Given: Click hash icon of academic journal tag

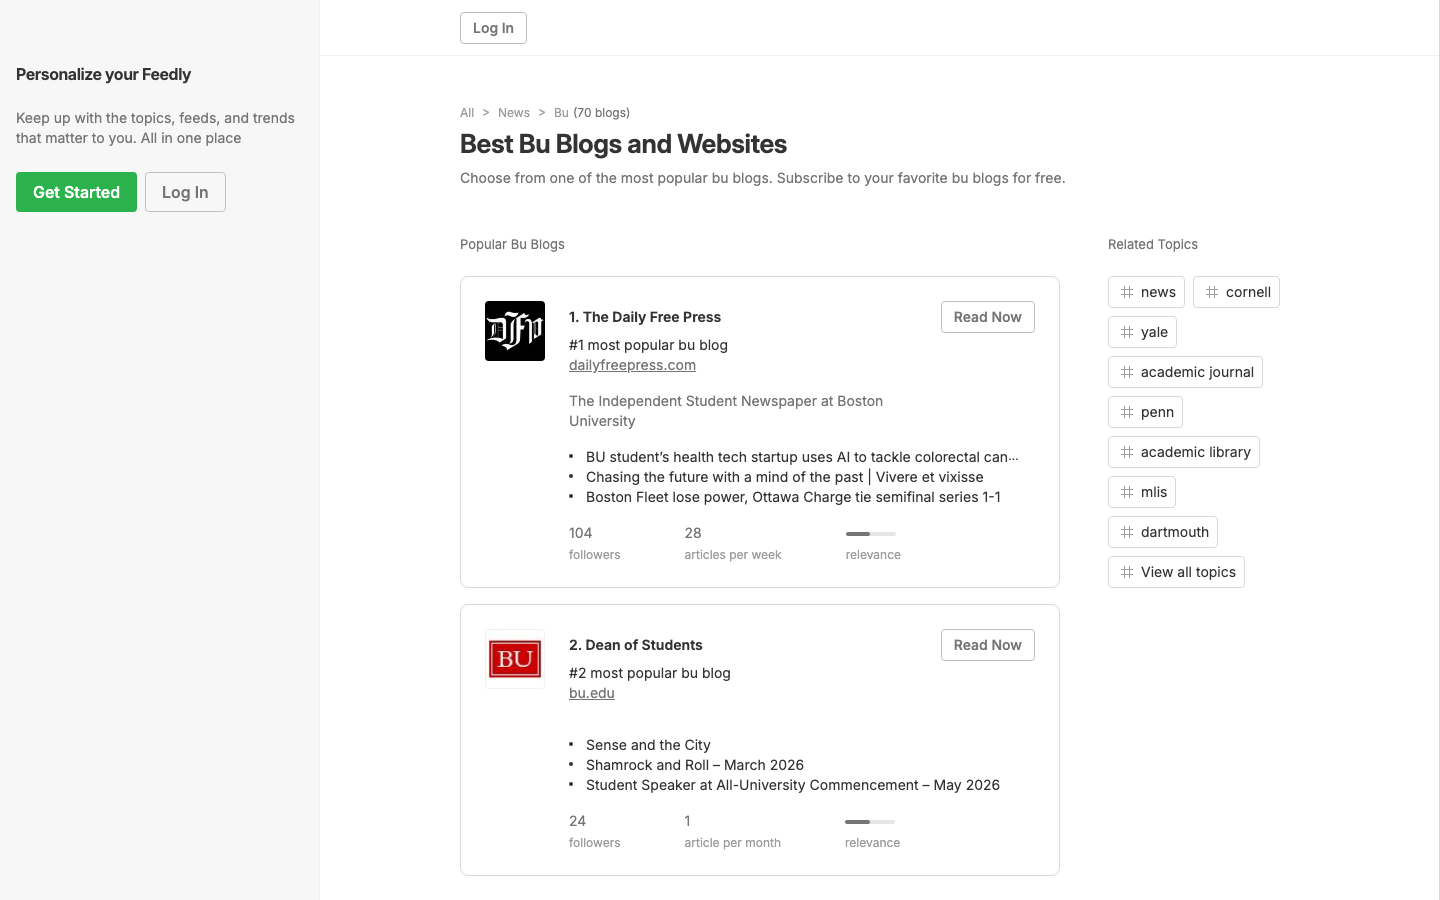Looking at the screenshot, I should click(1127, 372).
